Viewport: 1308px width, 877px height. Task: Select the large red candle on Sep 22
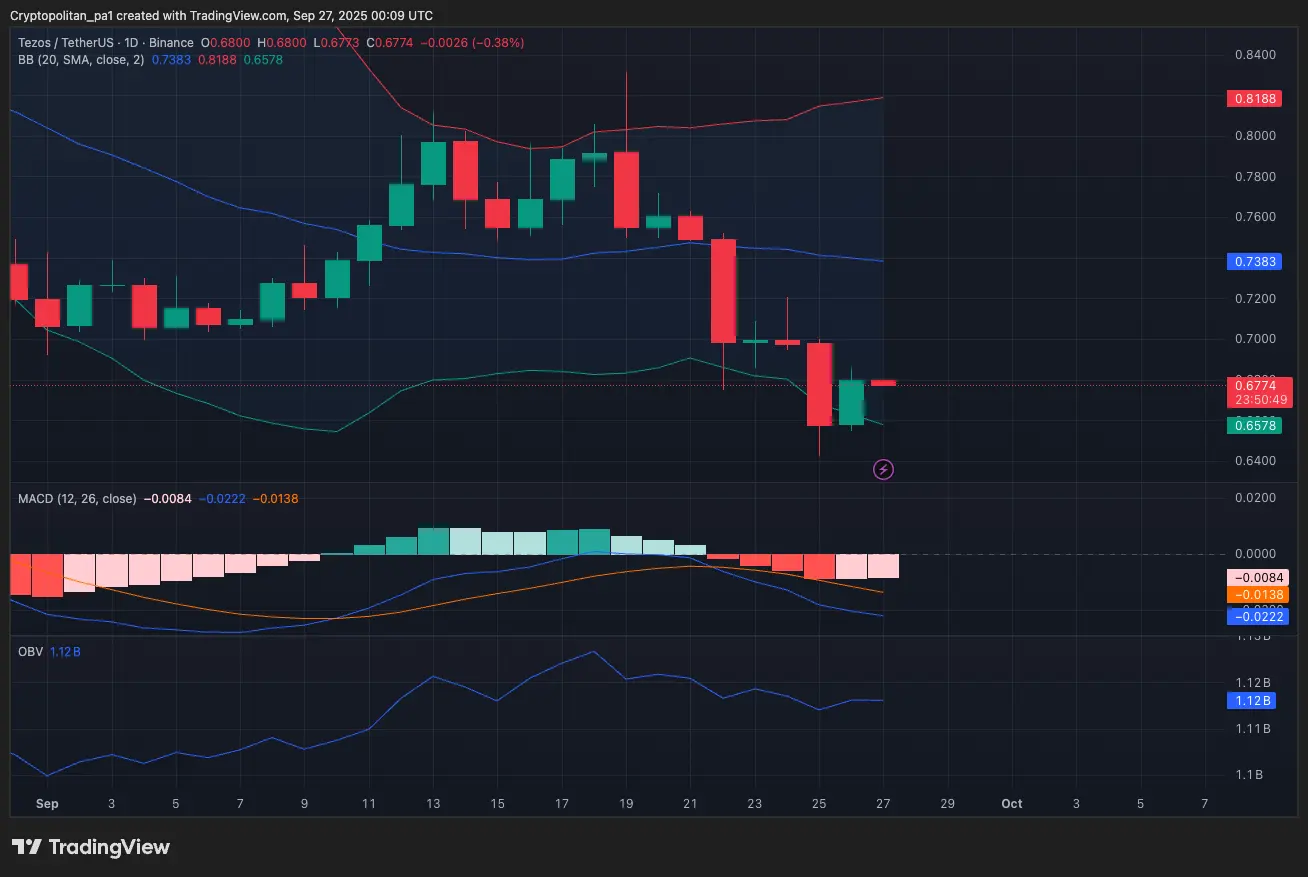click(723, 291)
